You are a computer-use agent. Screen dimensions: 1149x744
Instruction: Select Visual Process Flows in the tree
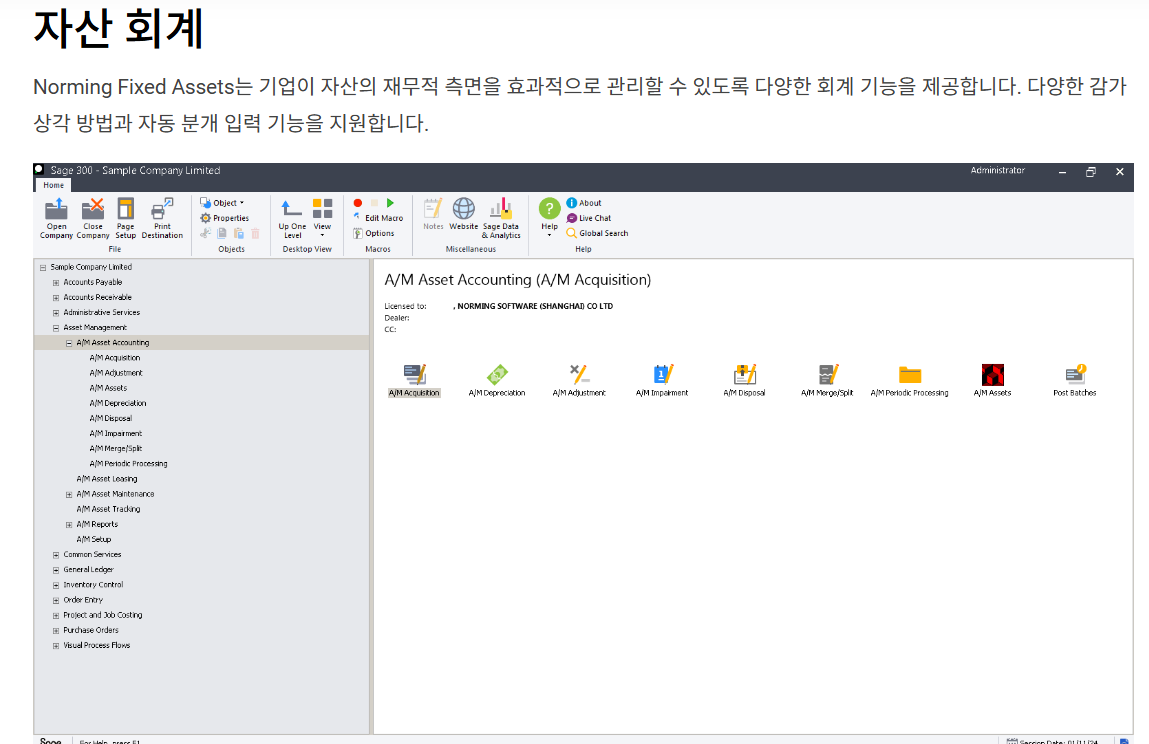pos(97,646)
